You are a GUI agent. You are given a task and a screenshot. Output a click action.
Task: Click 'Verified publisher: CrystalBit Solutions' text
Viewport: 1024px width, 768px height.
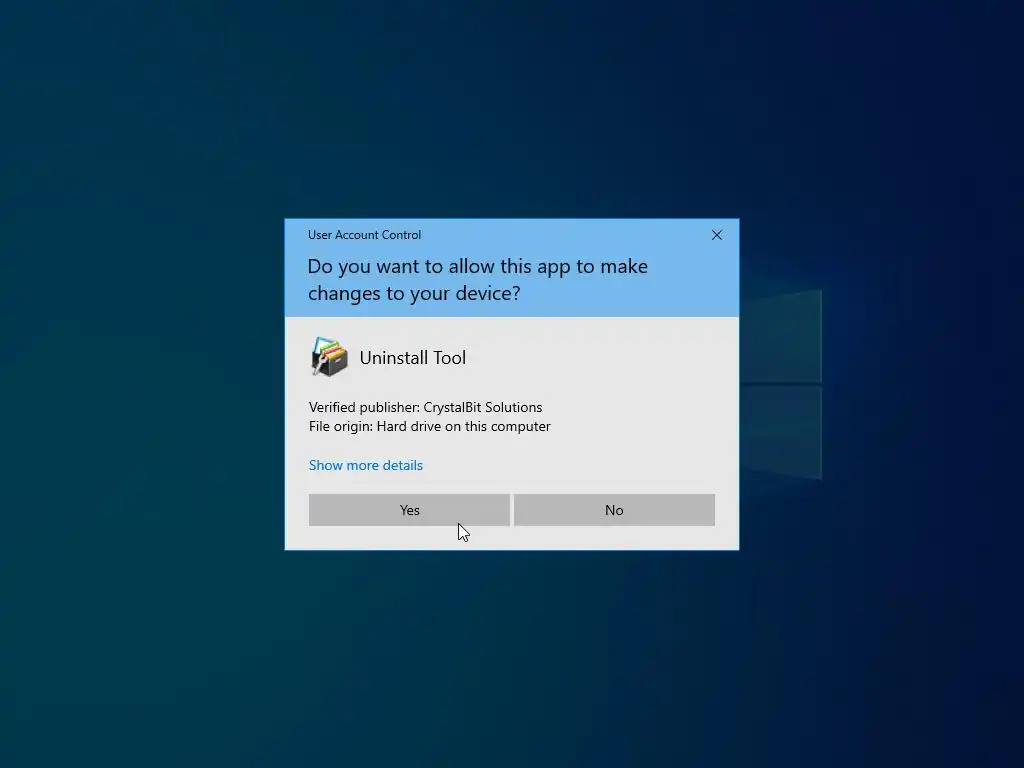pos(425,407)
